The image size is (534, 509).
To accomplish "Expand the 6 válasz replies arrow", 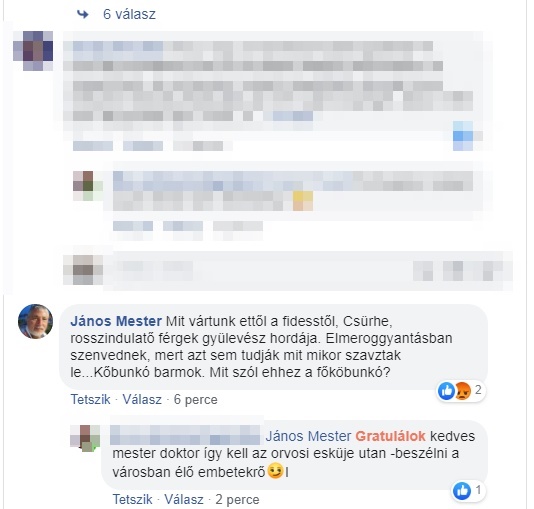I will click(x=83, y=14).
